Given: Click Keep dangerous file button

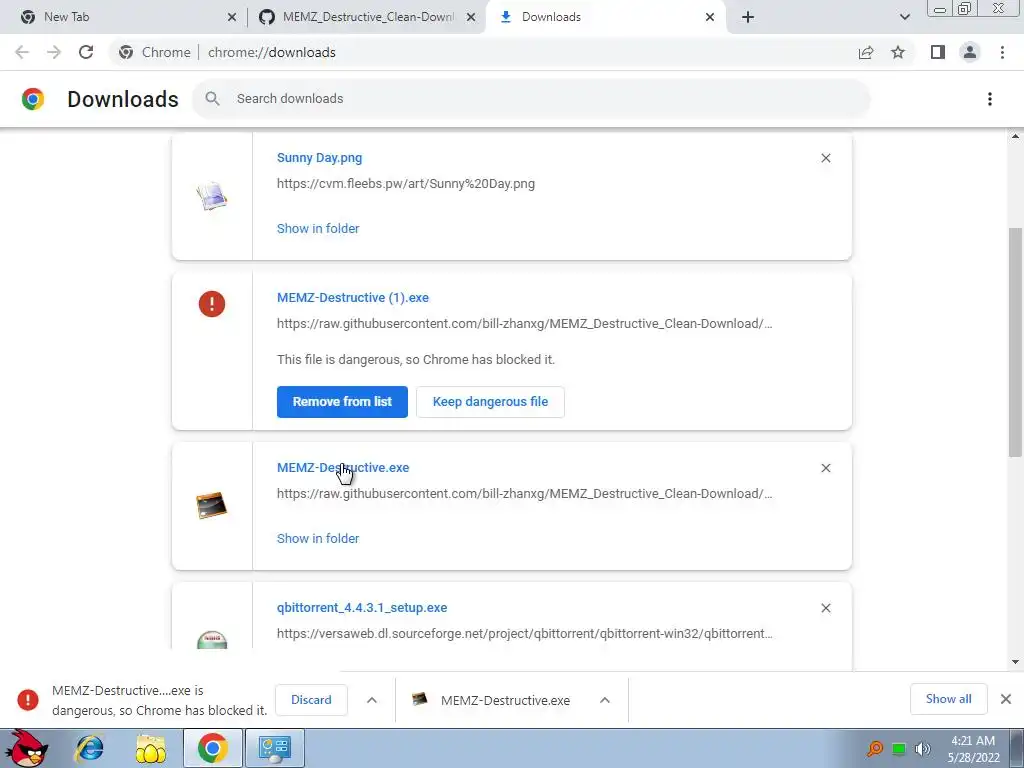Looking at the screenshot, I should pos(490,402).
